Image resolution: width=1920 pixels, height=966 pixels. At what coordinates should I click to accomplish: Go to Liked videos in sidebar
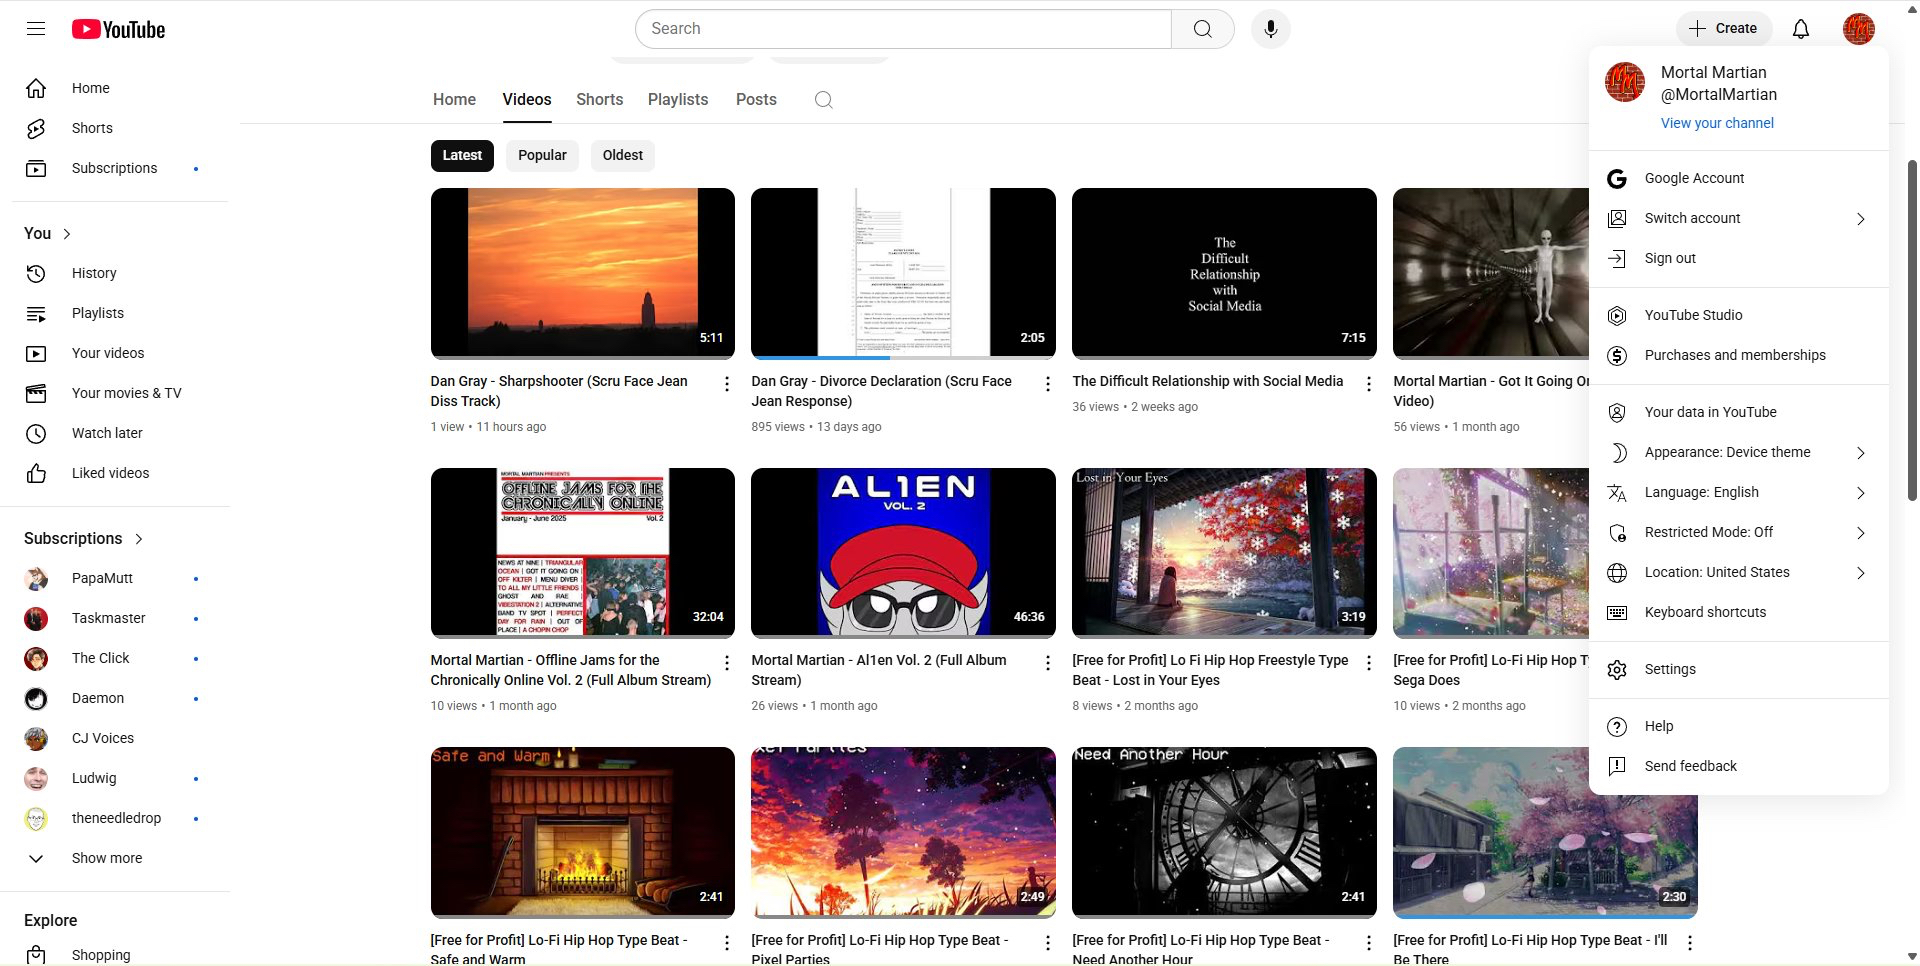click(110, 473)
